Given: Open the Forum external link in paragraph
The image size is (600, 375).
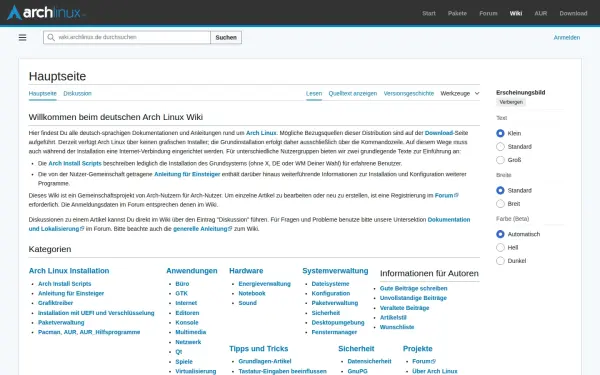Looking at the screenshot, I should [446, 195].
